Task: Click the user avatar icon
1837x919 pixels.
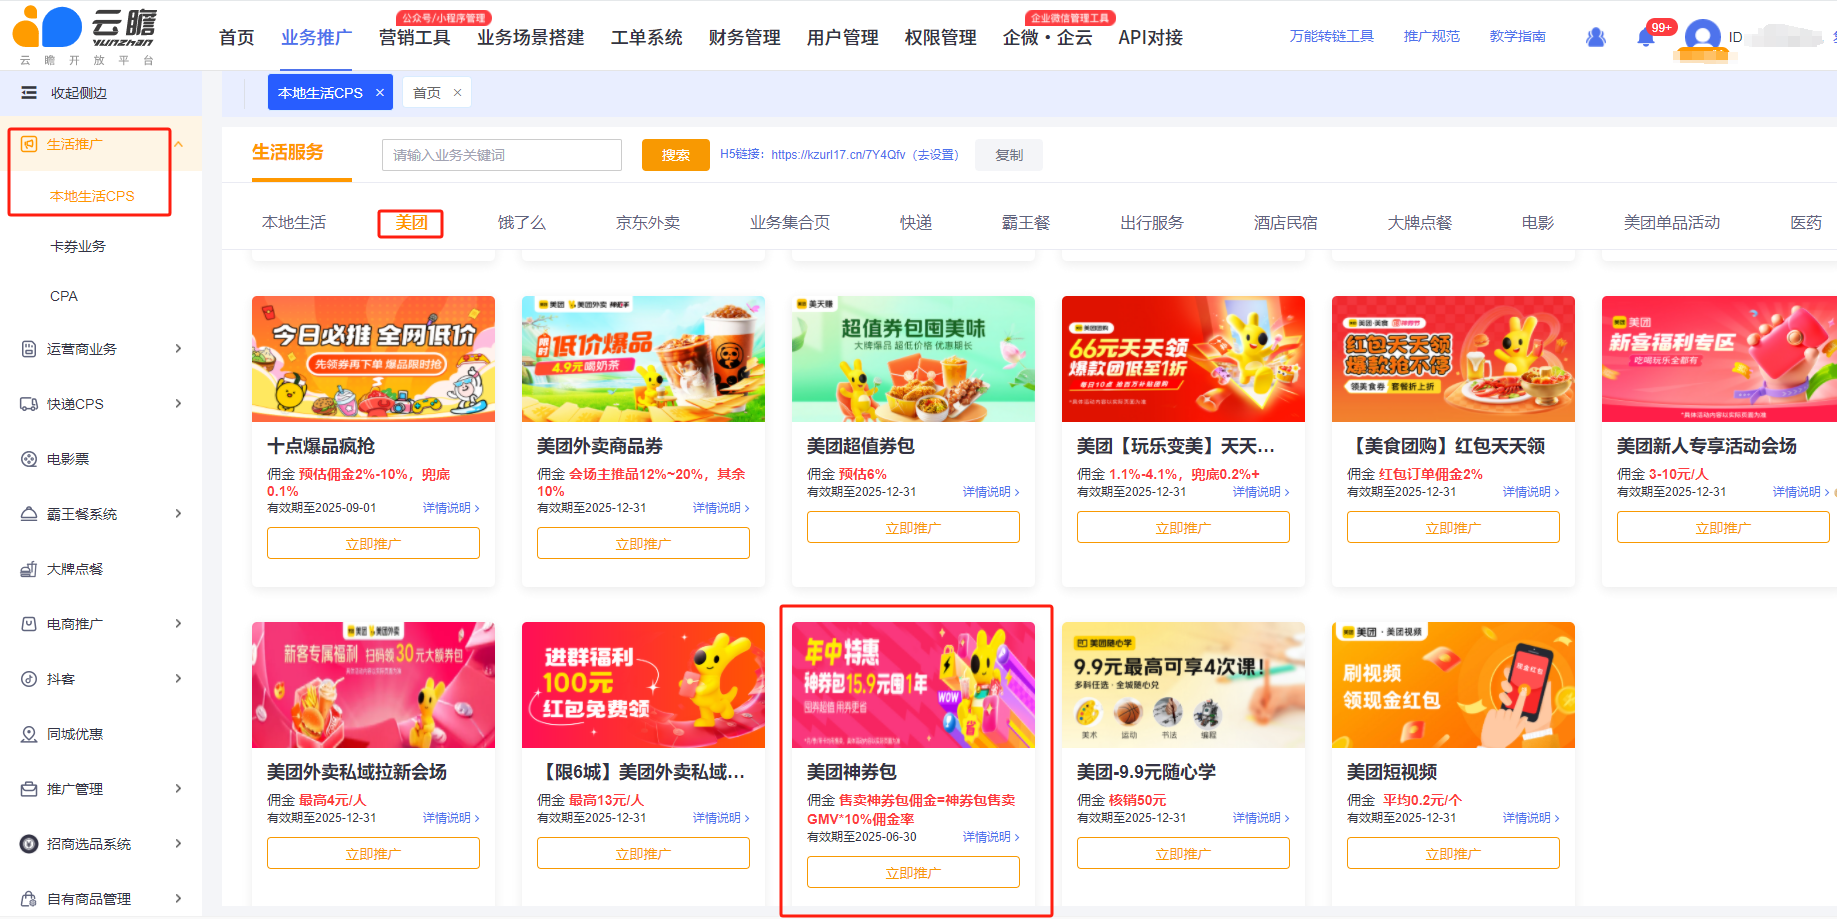Action: [1702, 38]
